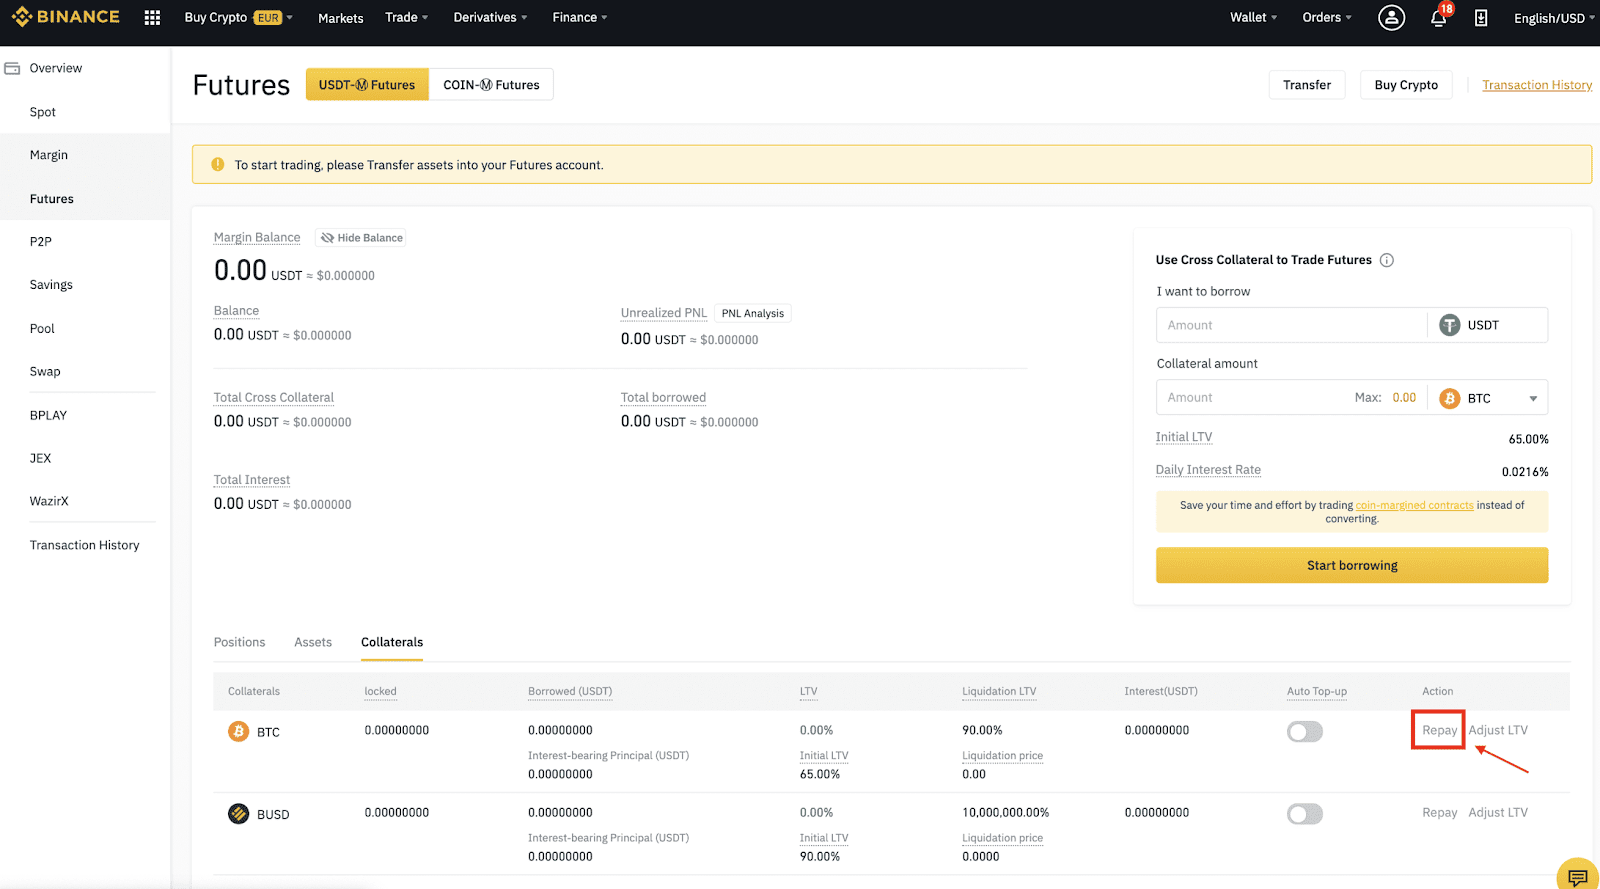This screenshot has height=889, width=1600.
Task: Open Transaction History in sidebar
Action: [85, 546]
